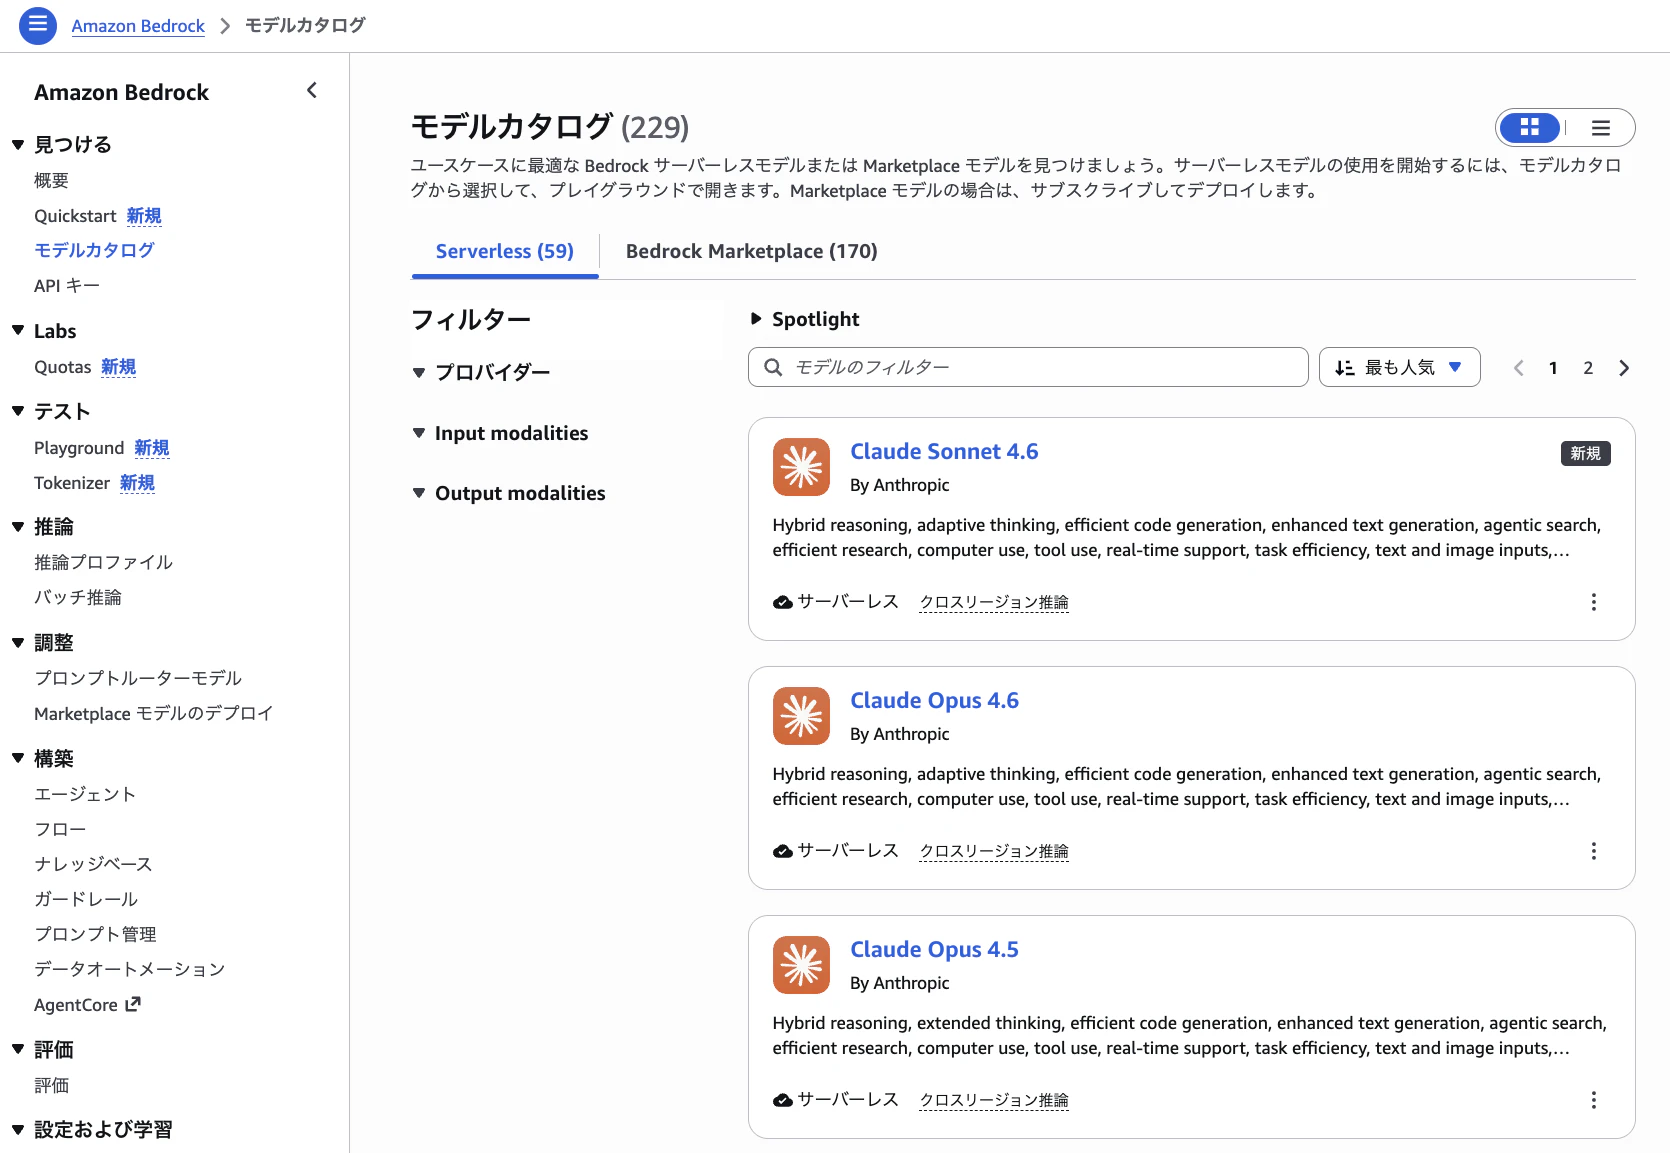Open フロー in the sidebar
The image size is (1670, 1153).
(x=60, y=829)
